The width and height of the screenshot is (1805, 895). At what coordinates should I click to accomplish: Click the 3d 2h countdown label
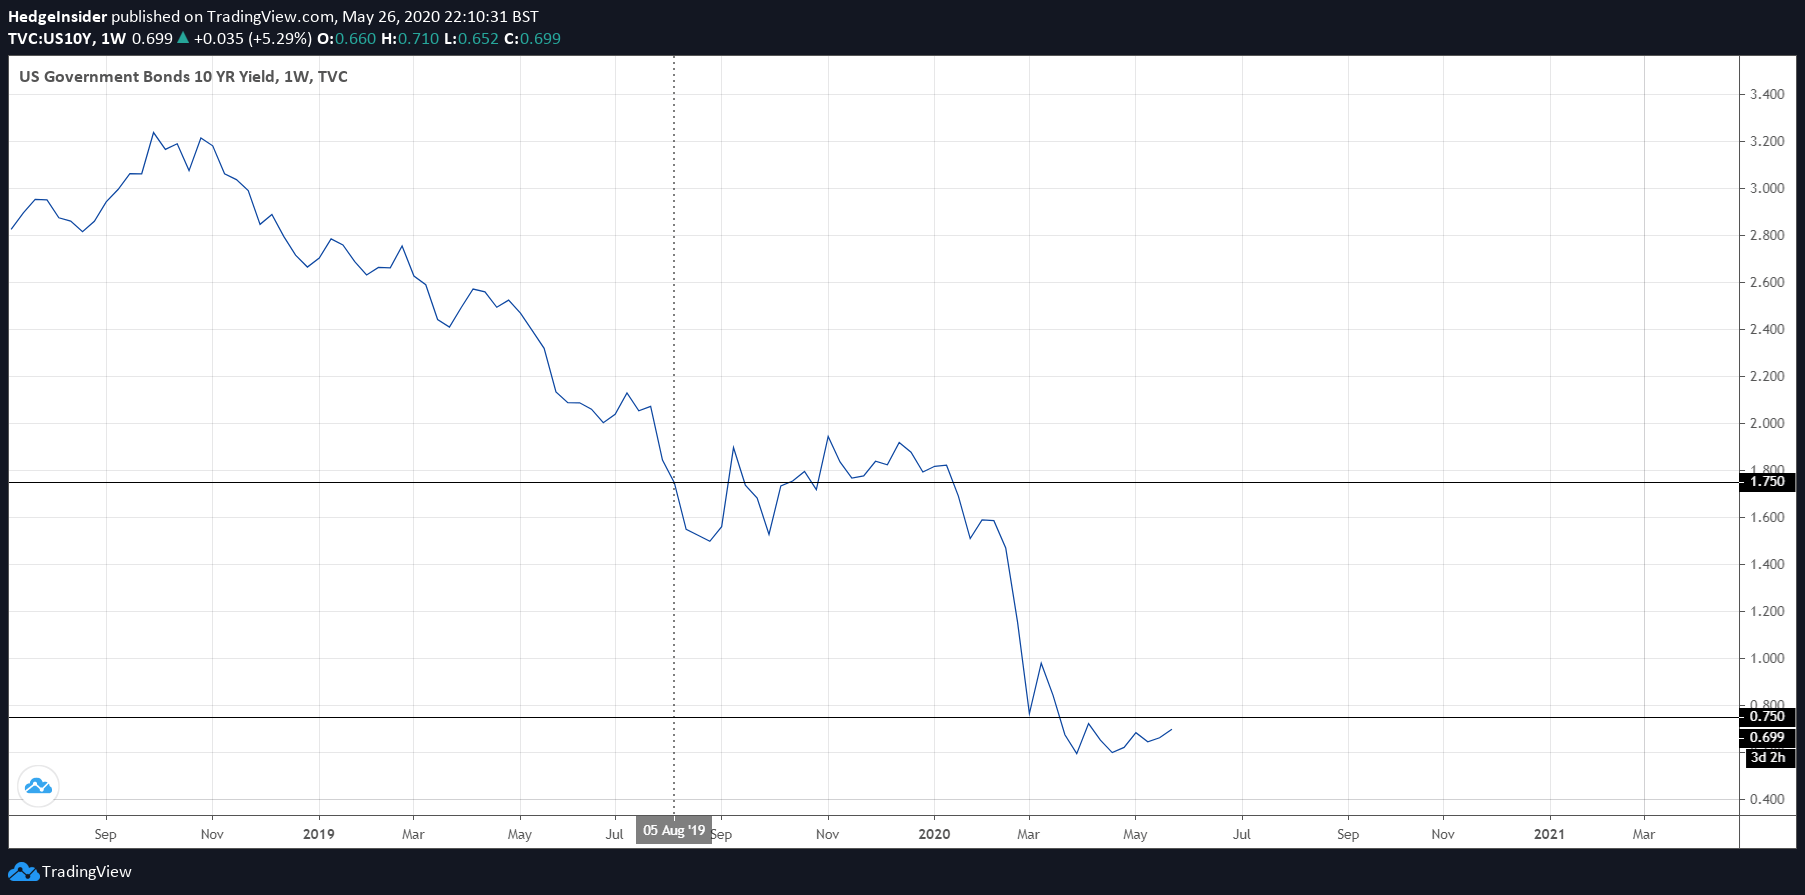[1767, 758]
